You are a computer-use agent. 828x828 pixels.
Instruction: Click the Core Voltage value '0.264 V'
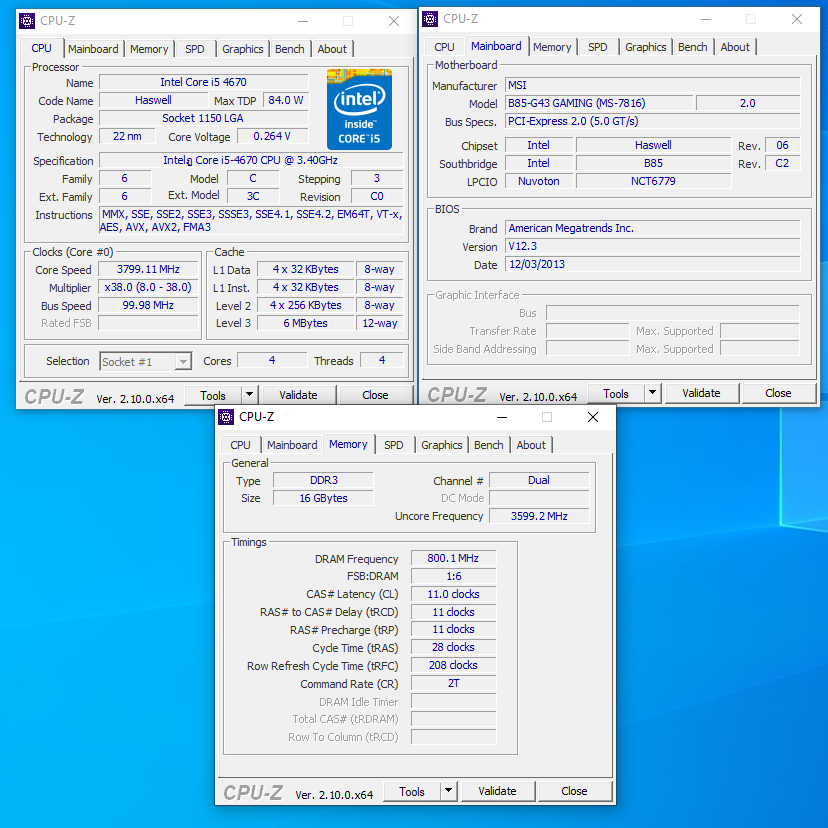(272, 136)
